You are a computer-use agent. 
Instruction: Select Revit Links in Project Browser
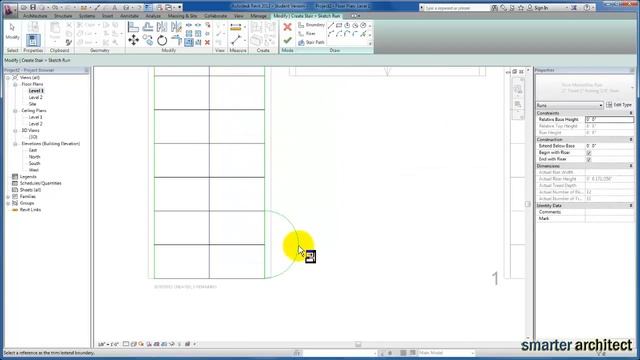30,210
